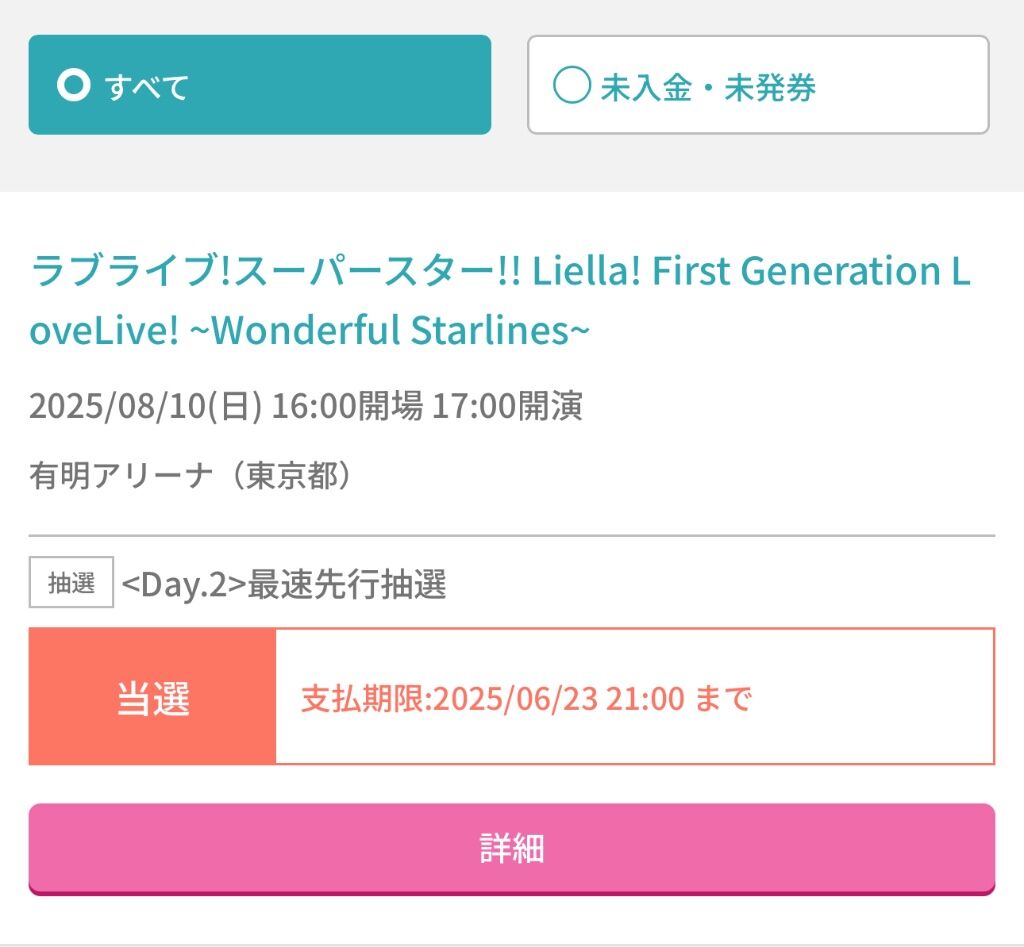Screen dimensions: 1024x947
Task: Click the 最速先行抽選 sale type text
Action: [347, 583]
